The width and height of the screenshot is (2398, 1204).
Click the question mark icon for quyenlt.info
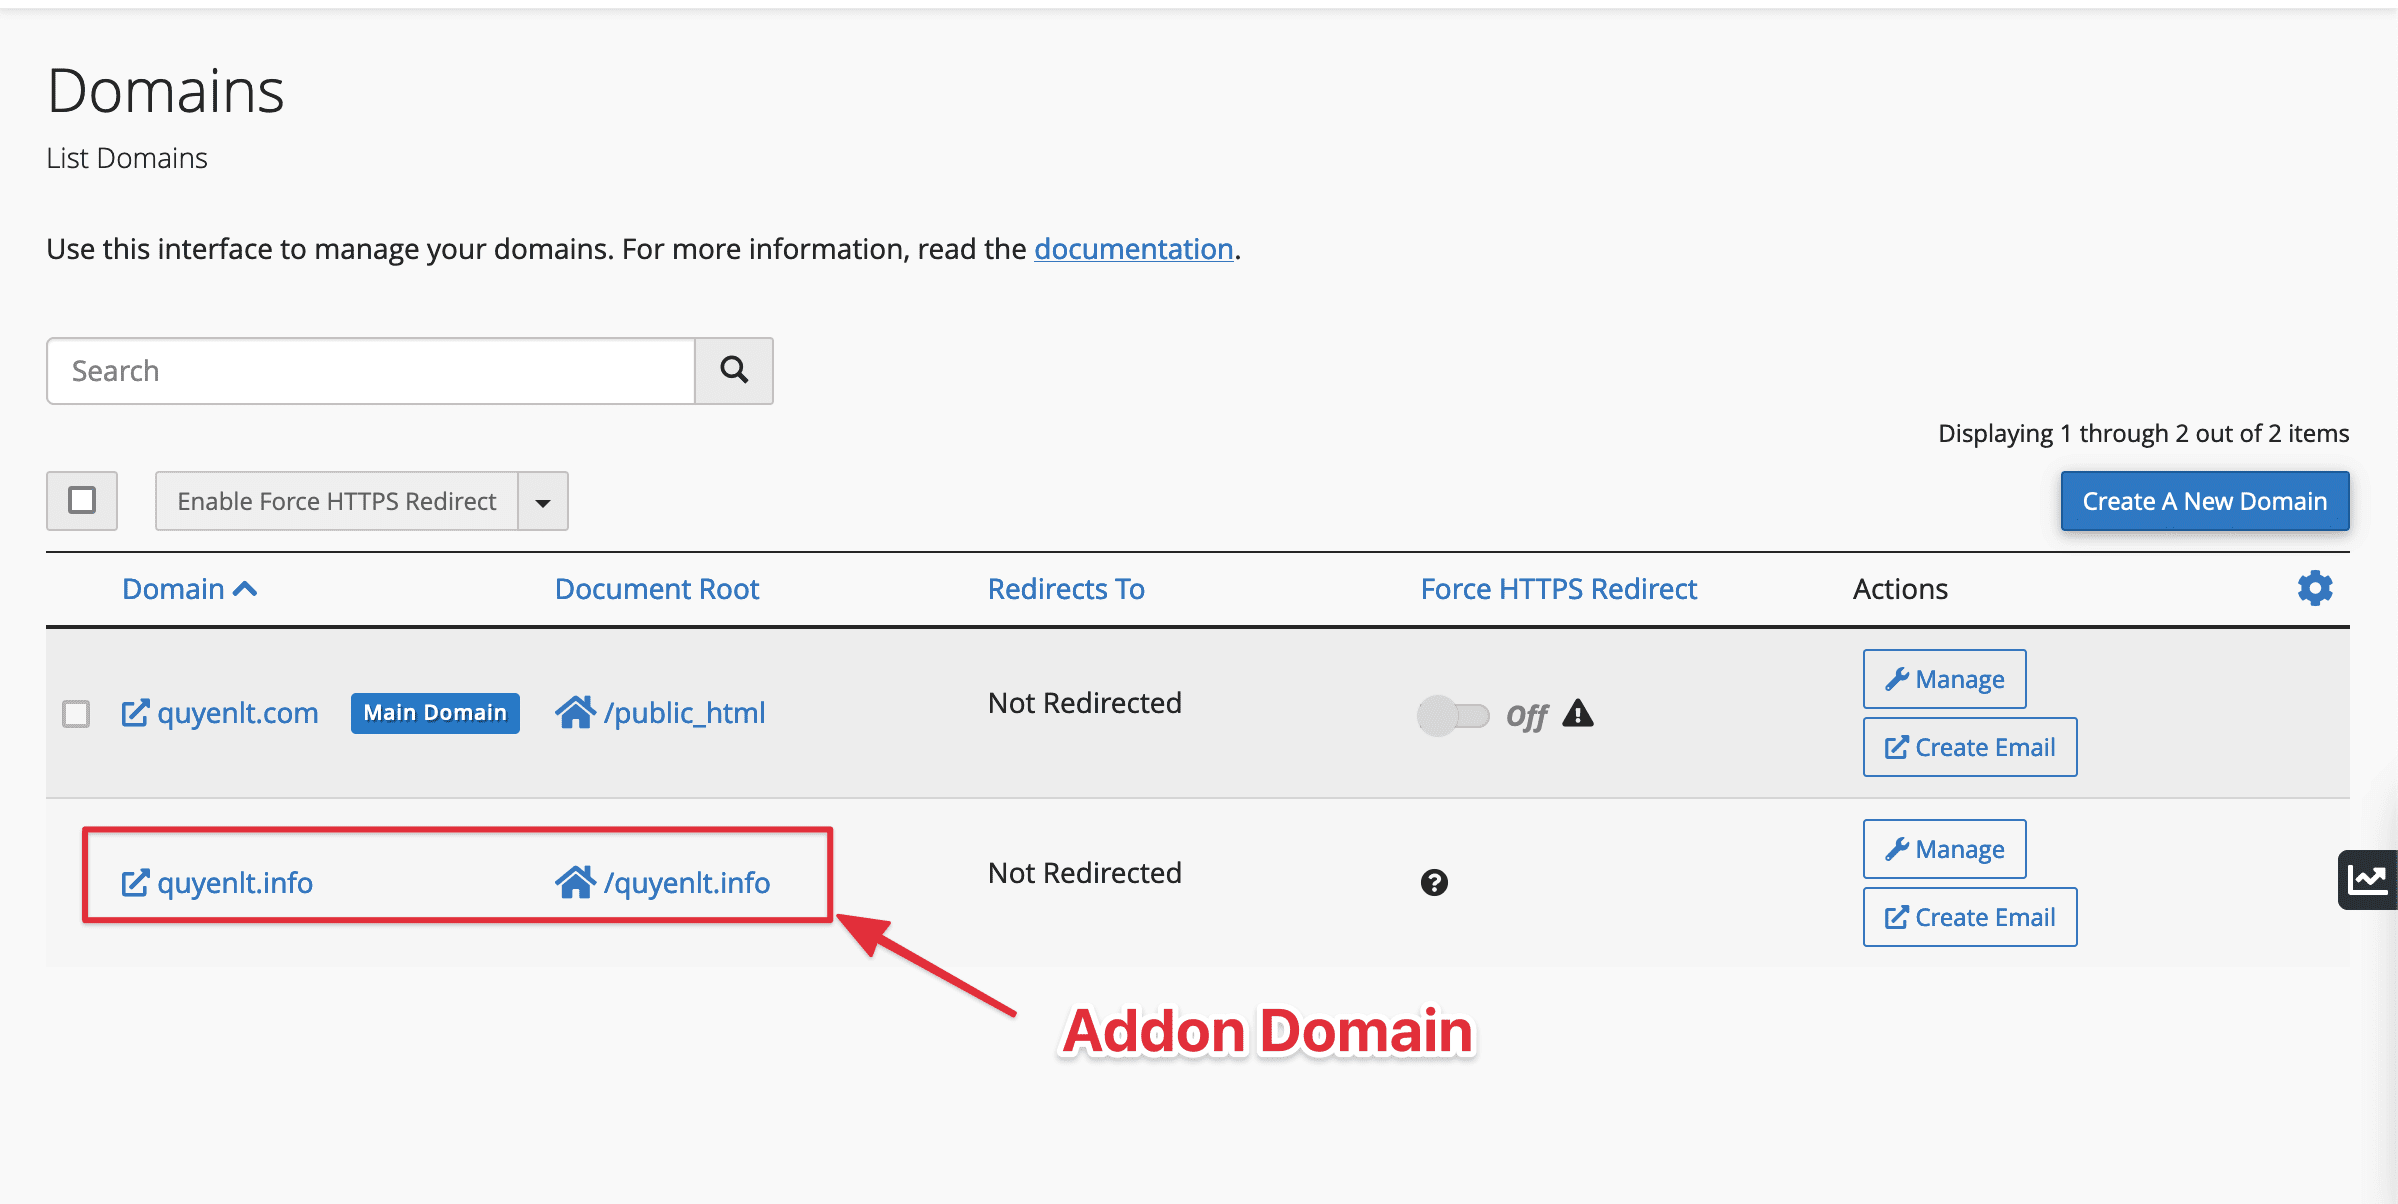pos(1435,882)
